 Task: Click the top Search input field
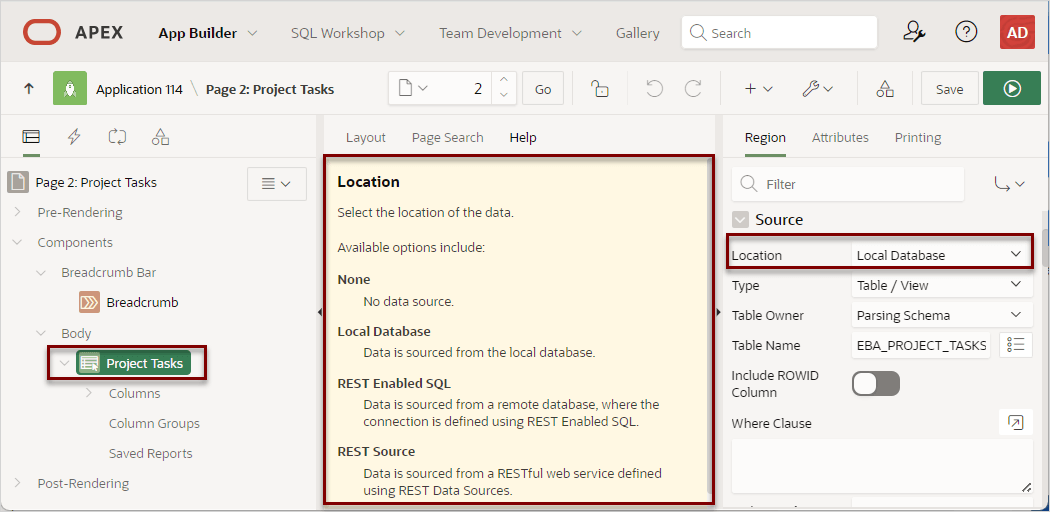[779, 33]
